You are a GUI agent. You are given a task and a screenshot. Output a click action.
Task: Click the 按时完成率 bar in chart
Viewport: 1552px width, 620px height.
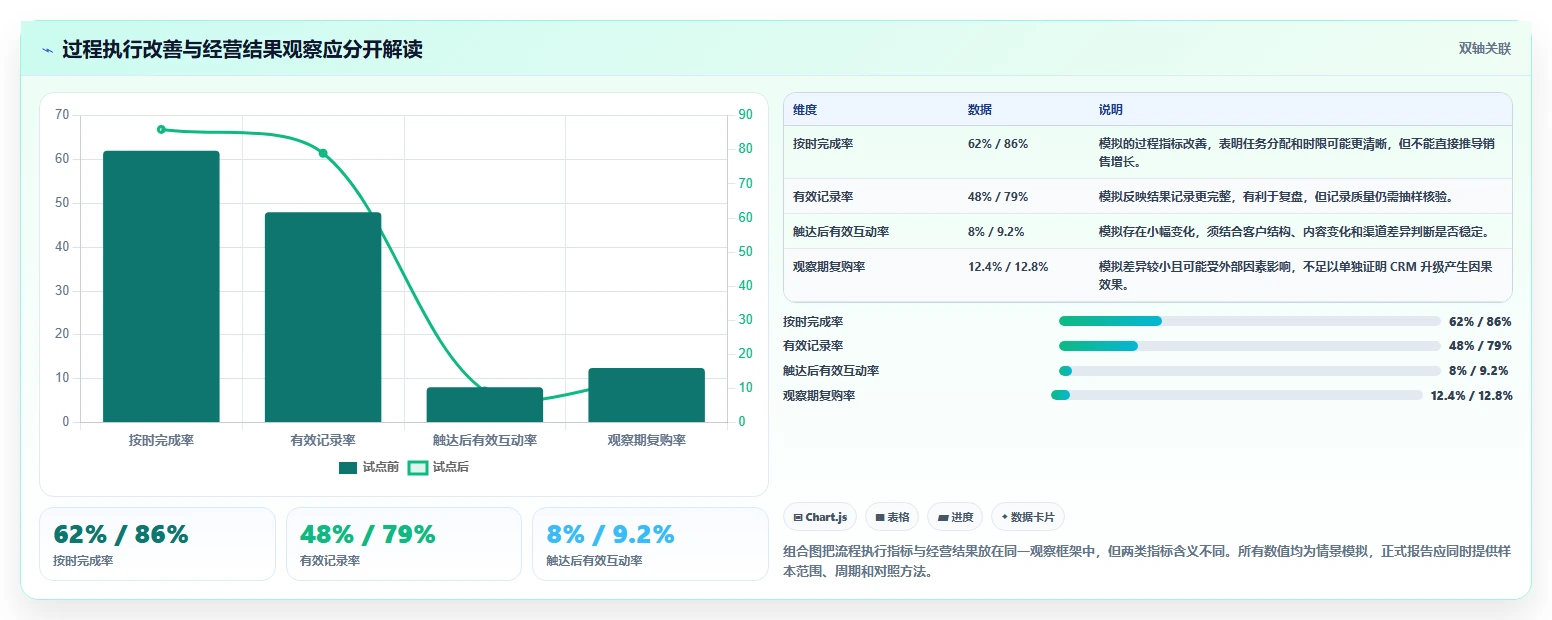[161, 287]
